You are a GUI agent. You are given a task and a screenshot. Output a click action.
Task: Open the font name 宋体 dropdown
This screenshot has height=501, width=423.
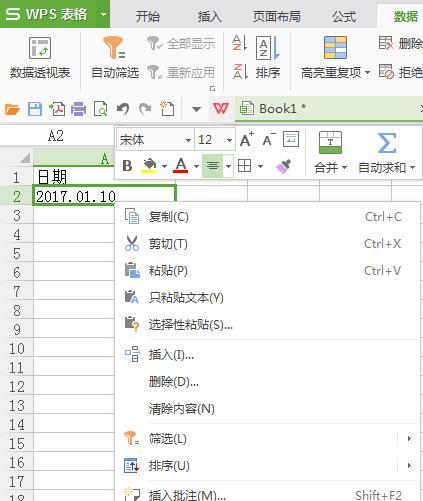pyautogui.click(x=188, y=140)
